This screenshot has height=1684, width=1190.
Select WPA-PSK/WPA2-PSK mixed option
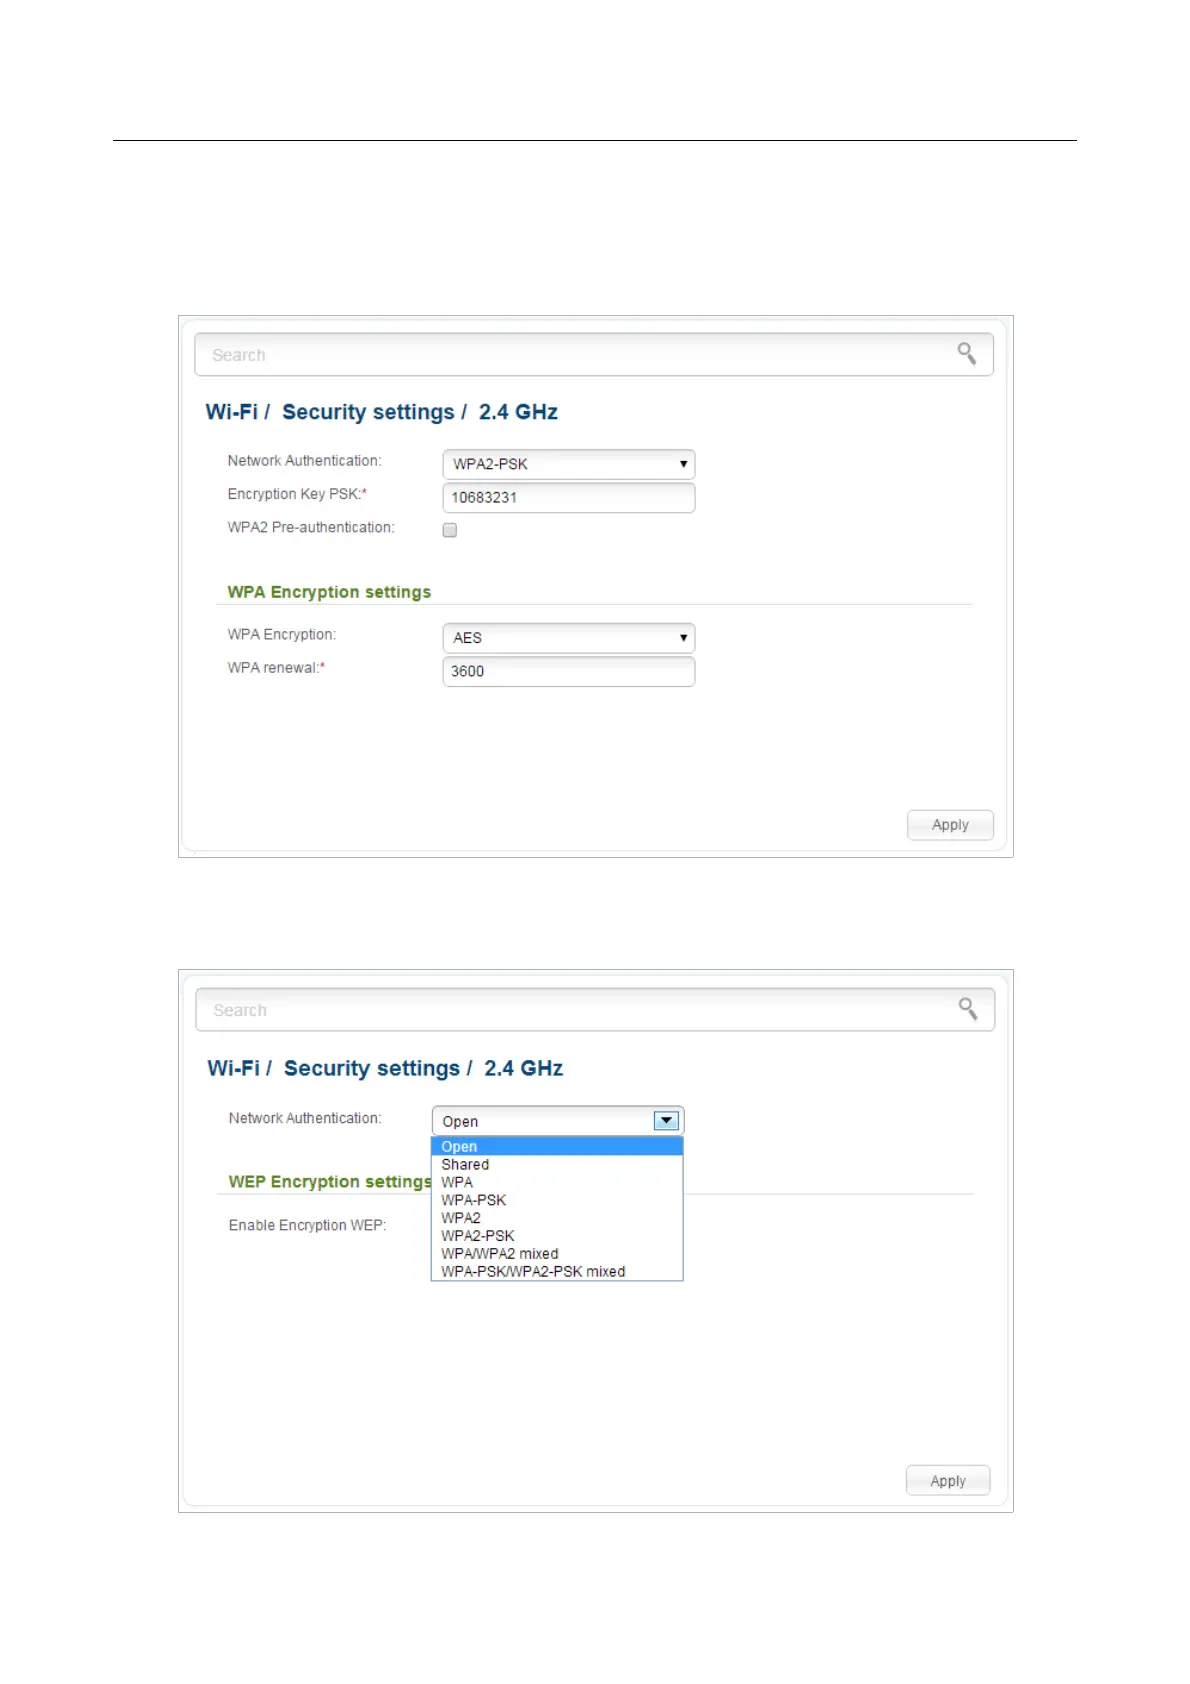533,1272
